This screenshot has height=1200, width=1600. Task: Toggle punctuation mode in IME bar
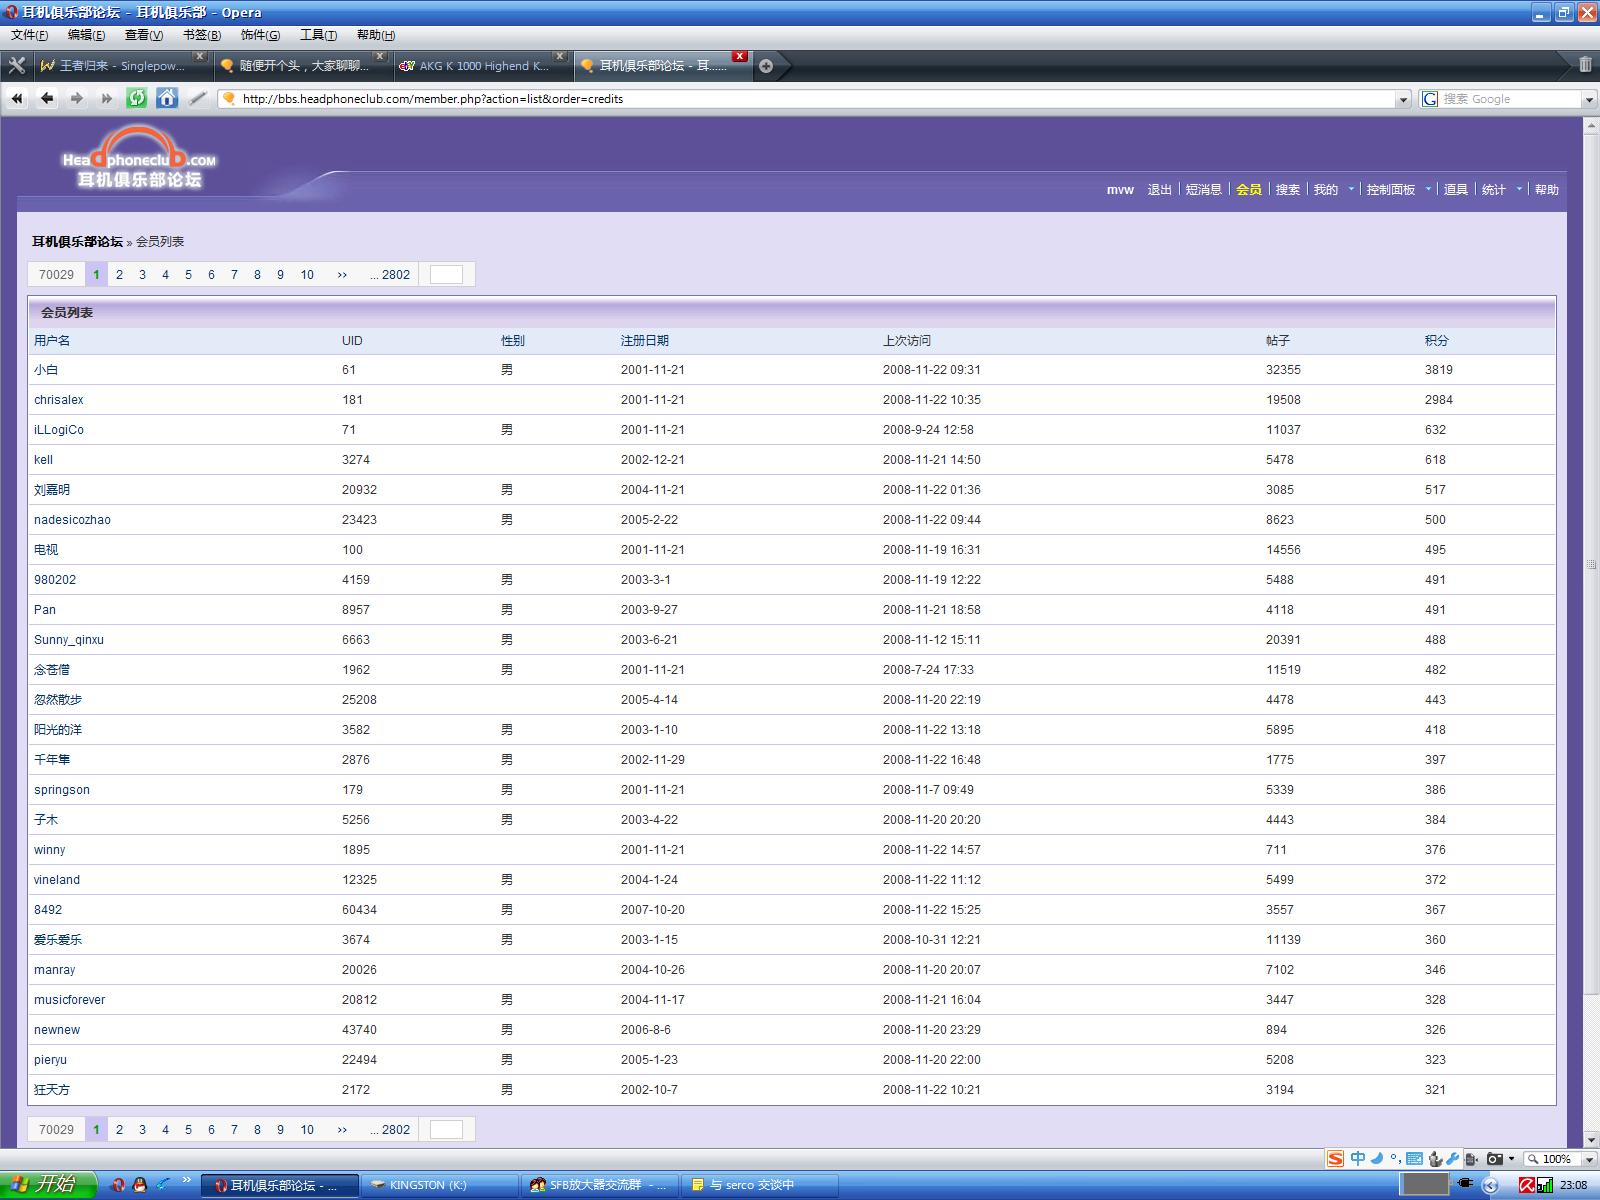point(1395,1159)
